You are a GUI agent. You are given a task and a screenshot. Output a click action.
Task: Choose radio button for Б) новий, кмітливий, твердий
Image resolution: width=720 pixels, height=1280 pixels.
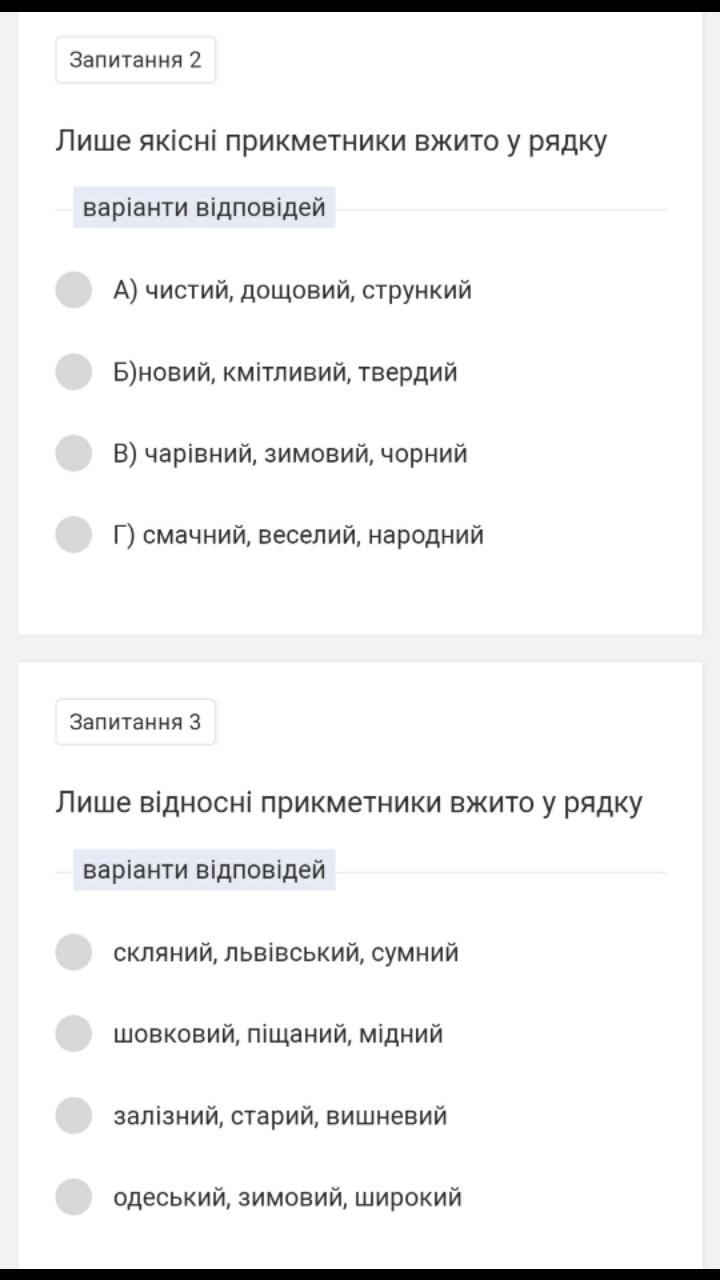point(73,372)
